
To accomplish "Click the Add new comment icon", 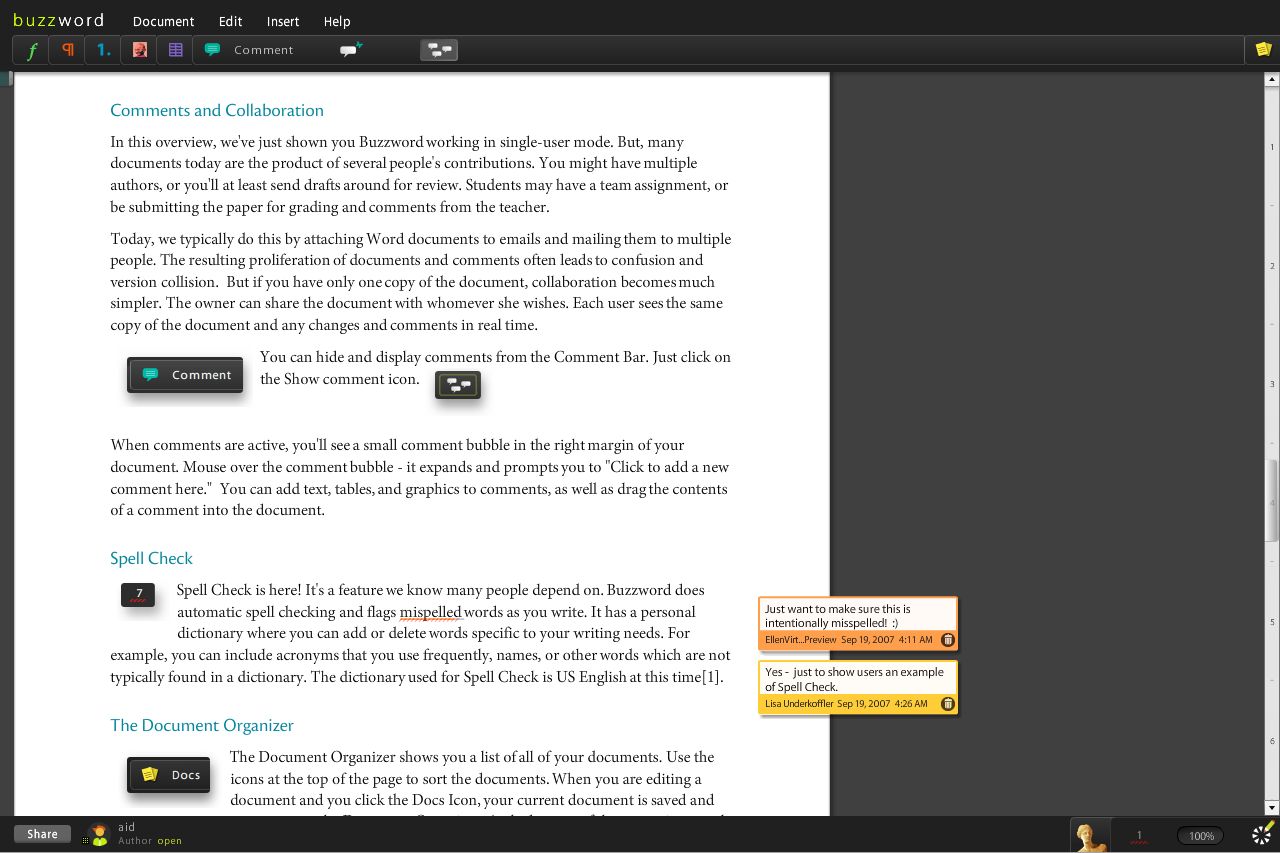I will point(350,49).
